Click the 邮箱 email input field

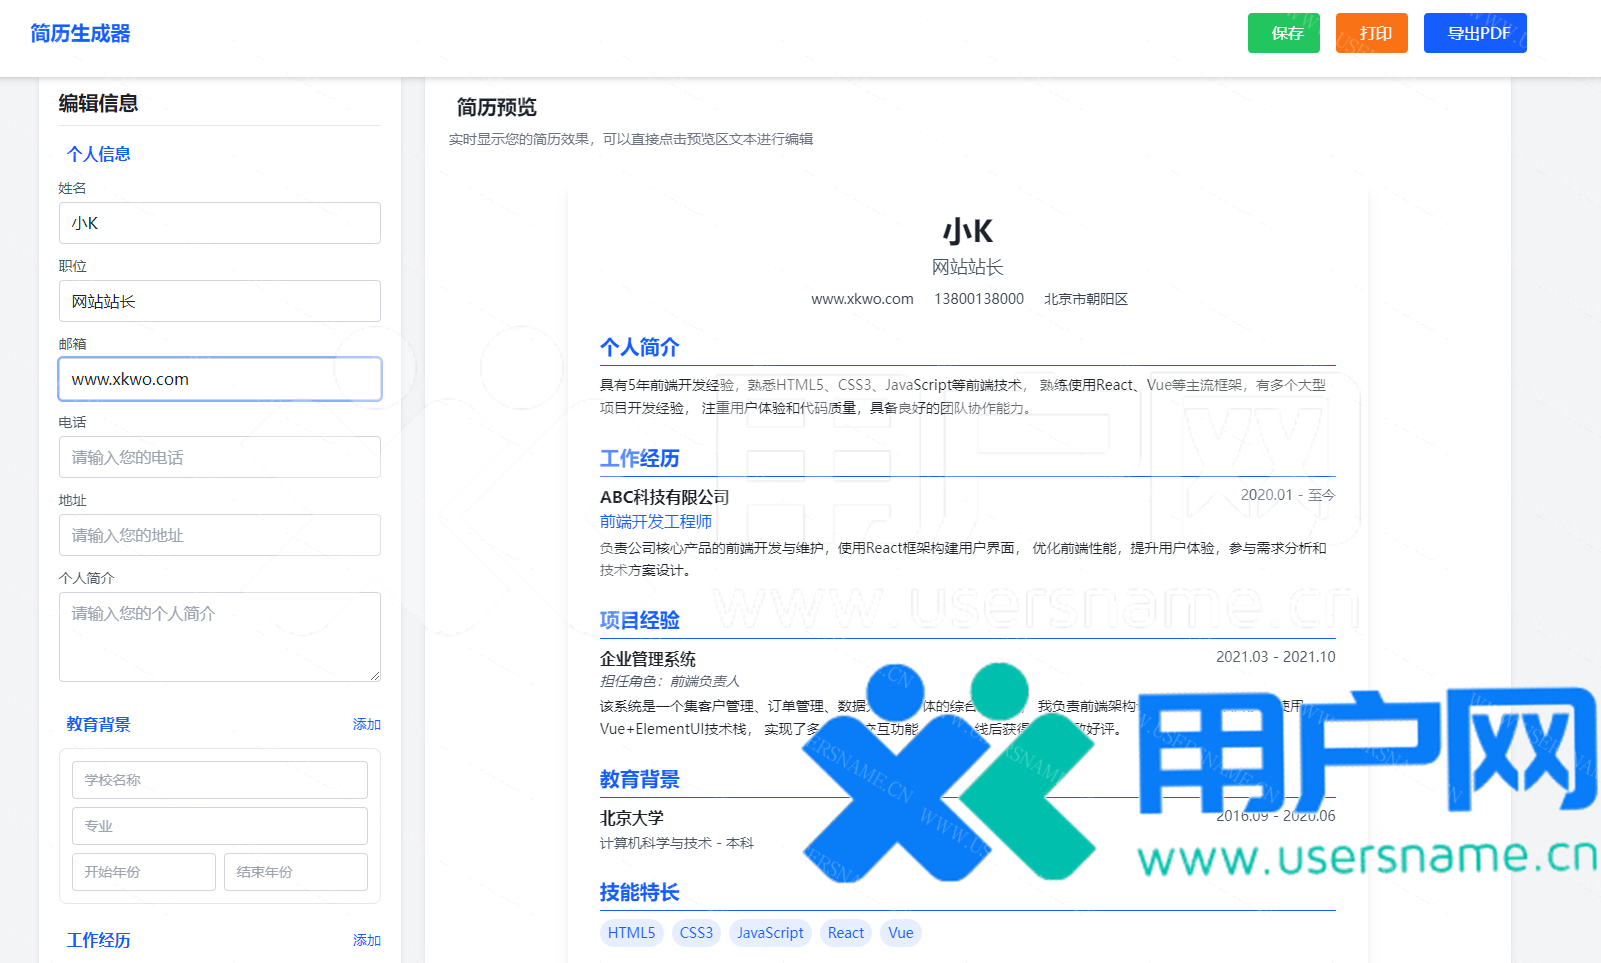click(219, 379)
